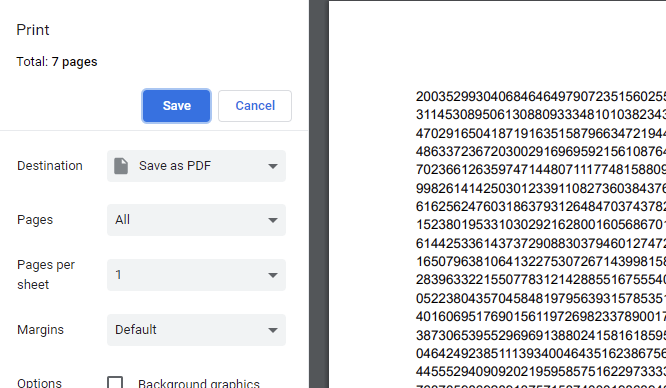Image resolution: width=666 pixels, height=388 pixels.
Task: Click the Background graphics label text
Action: [199, 384]
